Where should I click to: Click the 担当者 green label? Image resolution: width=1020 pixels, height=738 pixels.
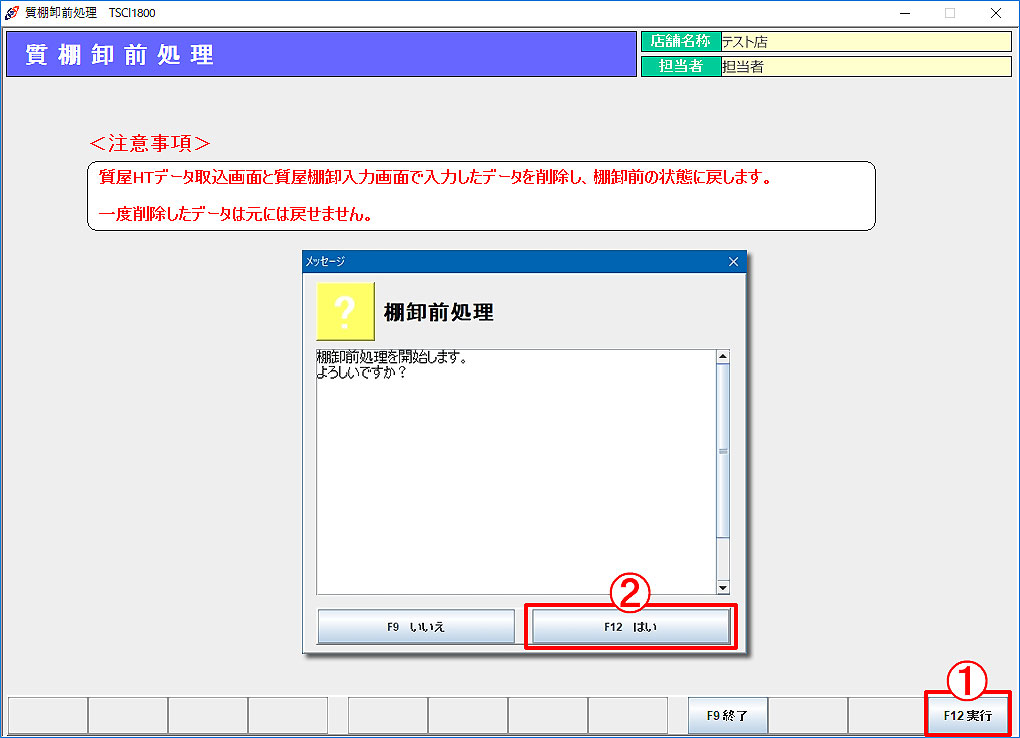tap(681, 66)
